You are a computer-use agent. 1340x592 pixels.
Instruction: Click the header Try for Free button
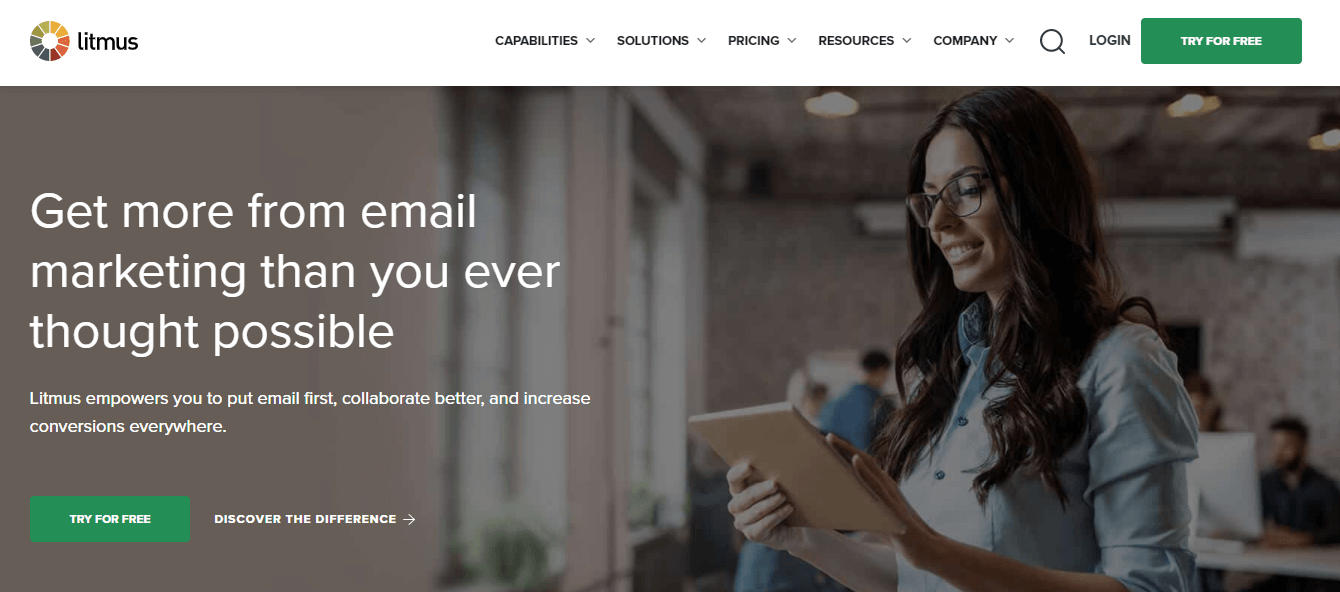pos(1221,41)
